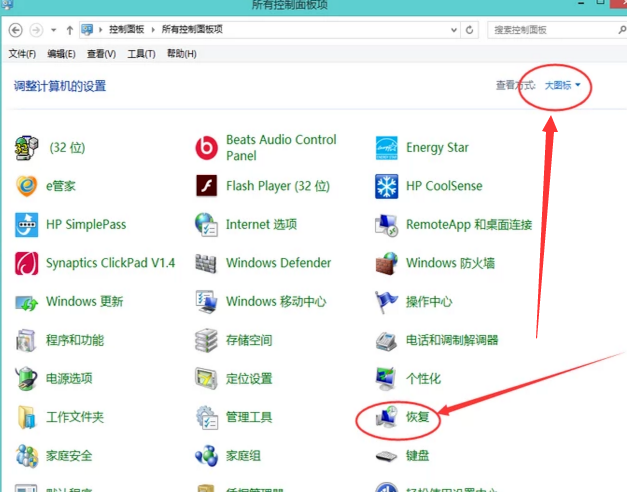Click the Energy Star icon
The image size is (627, 492).
tap(387, 148)
